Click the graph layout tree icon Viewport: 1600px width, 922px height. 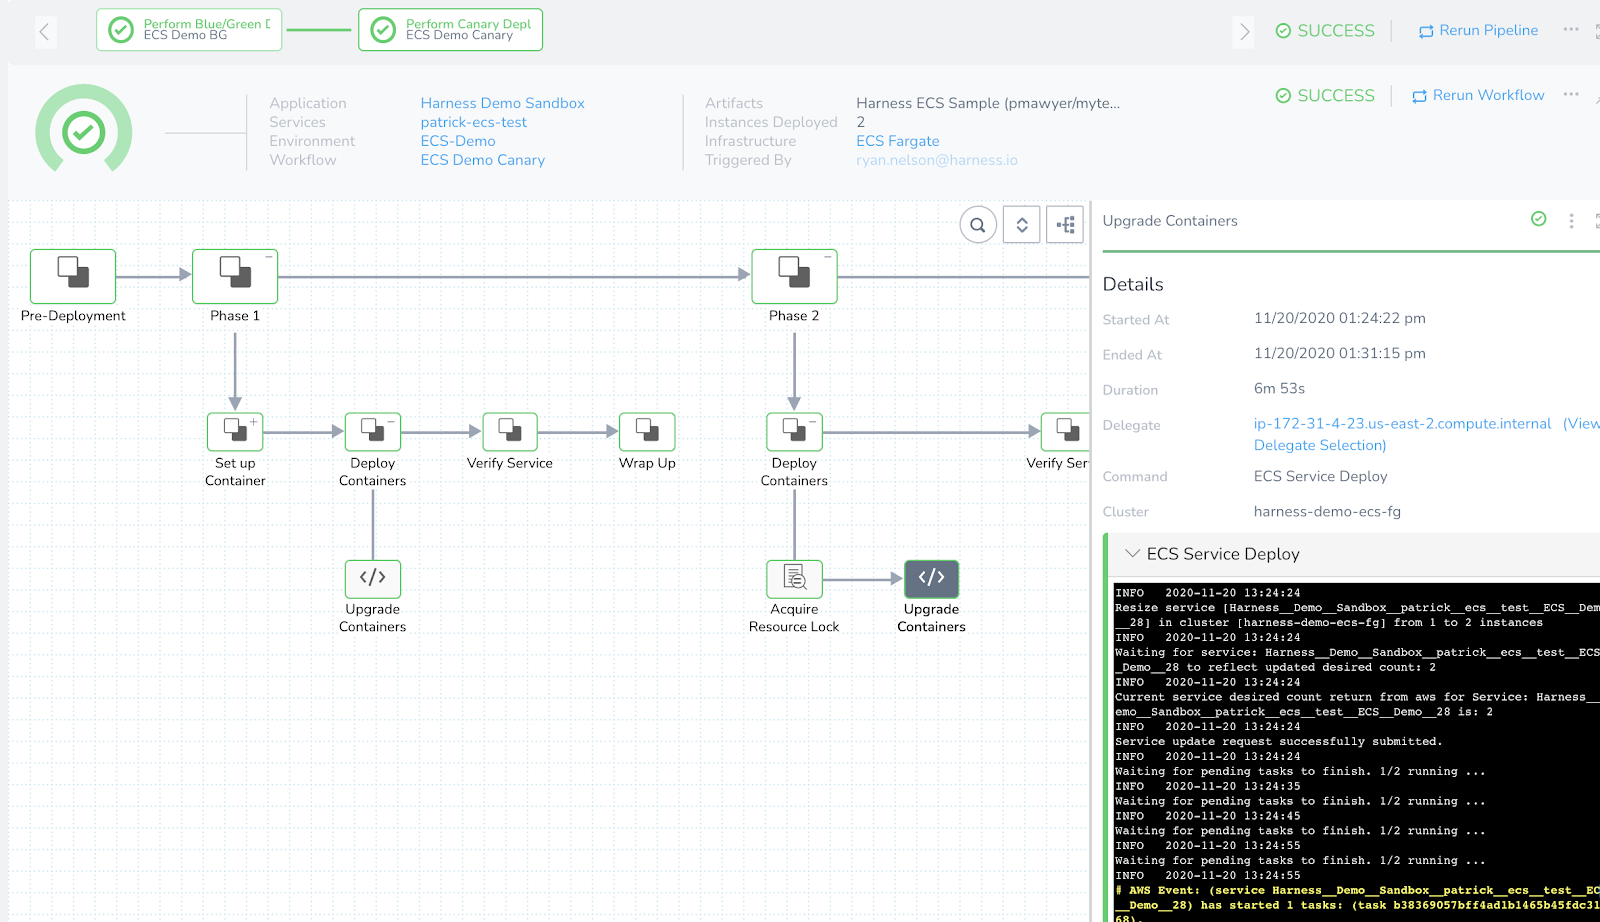click(1065, 225)
